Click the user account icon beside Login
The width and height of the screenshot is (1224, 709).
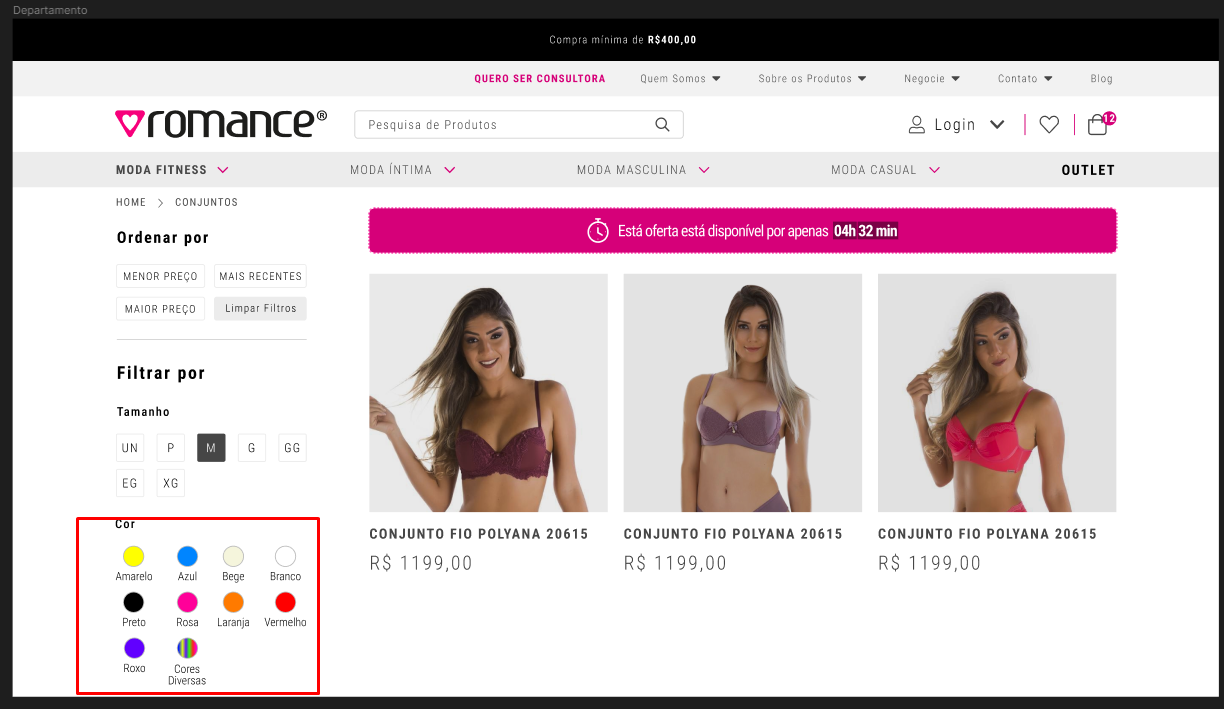[916, 125]
